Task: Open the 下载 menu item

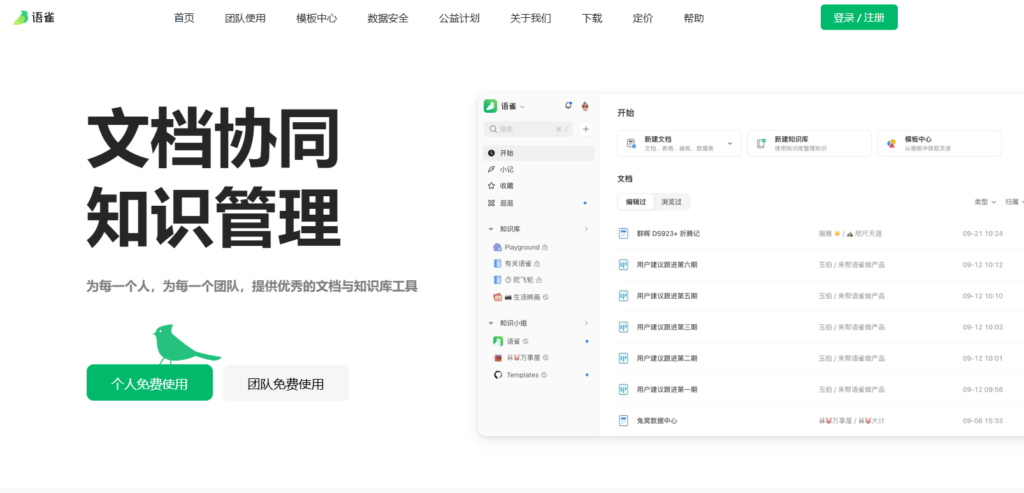Action: (x=592, y=18)
